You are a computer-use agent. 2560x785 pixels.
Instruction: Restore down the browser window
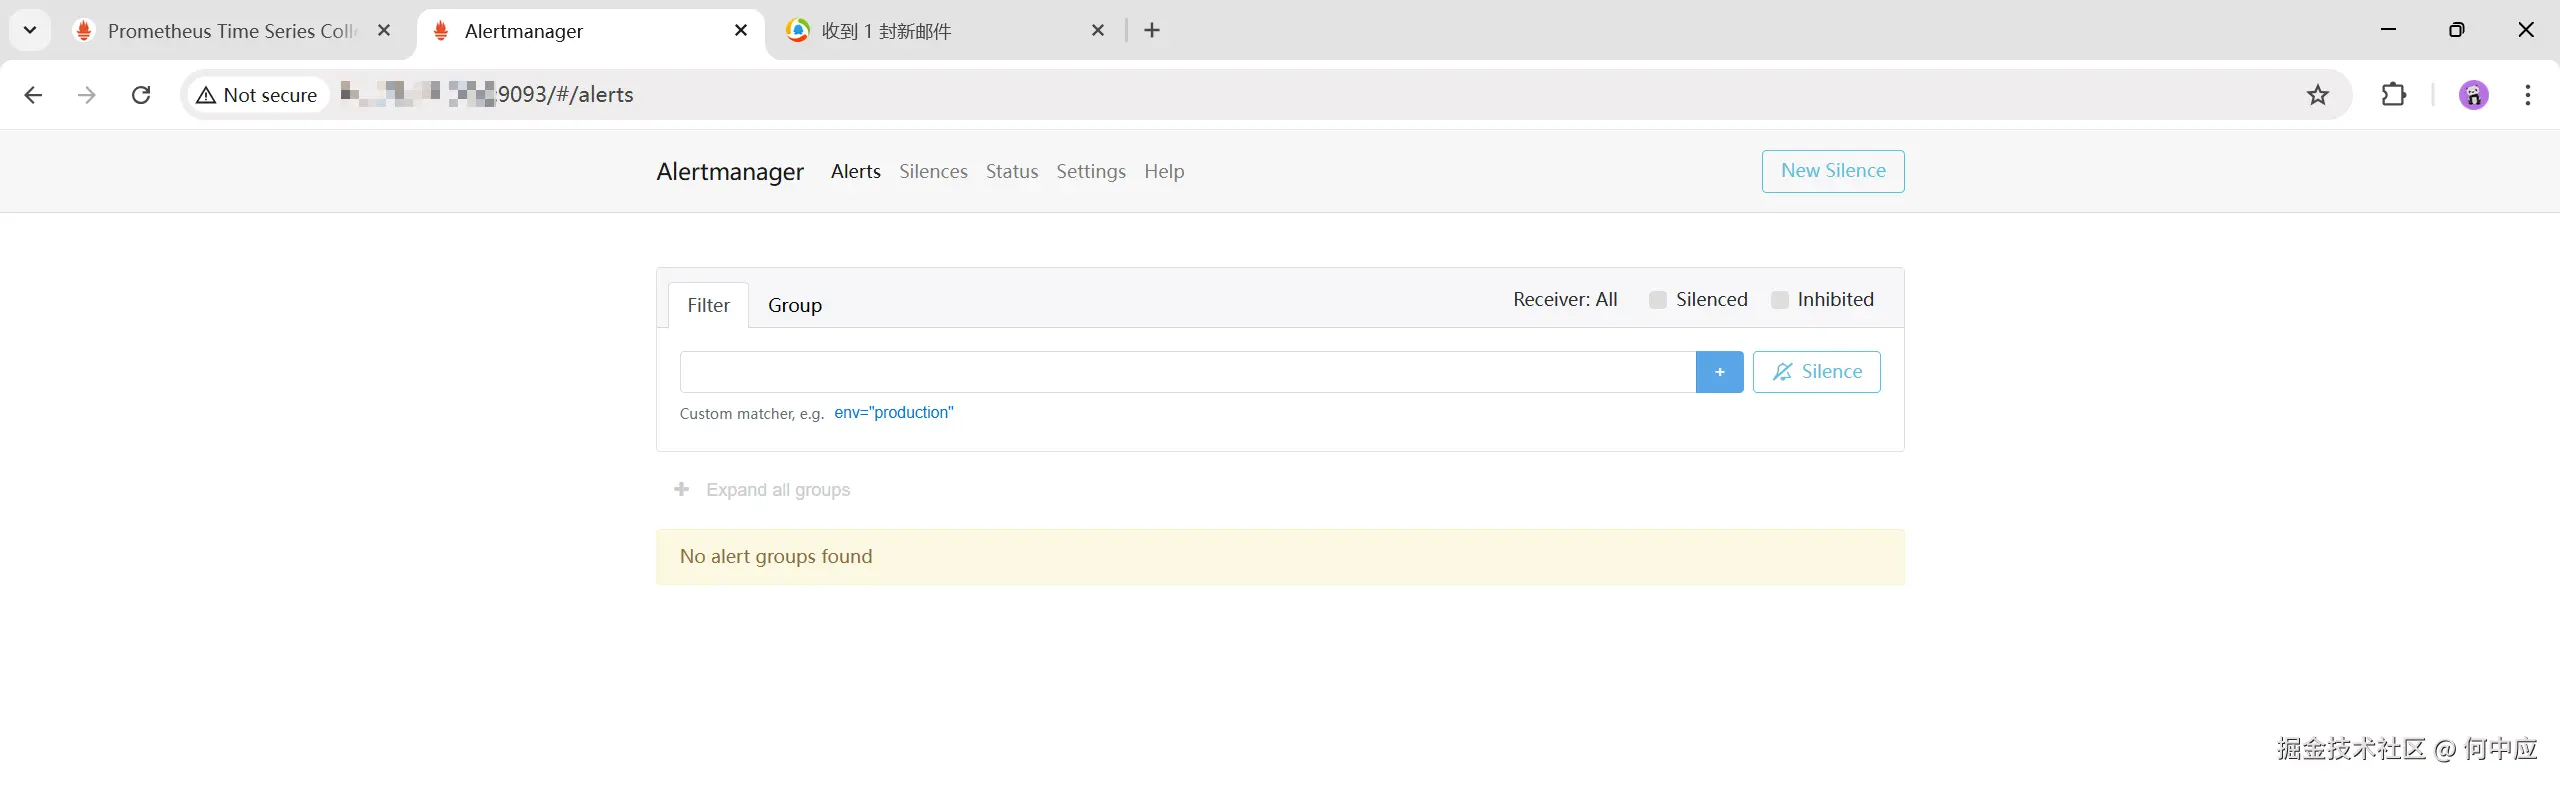(x=2457, y=30)
